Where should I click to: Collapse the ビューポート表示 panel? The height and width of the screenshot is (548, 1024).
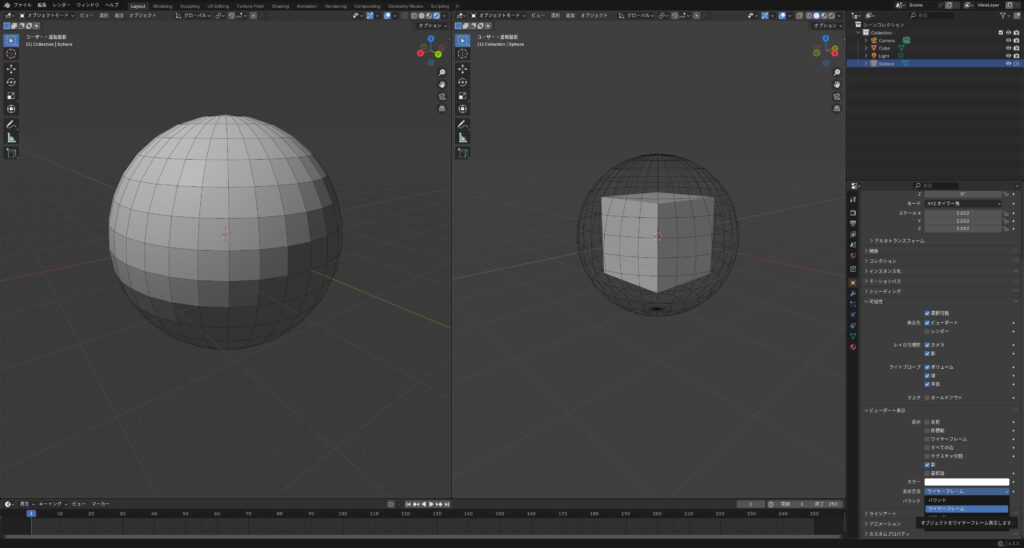(x=886, y=410)
